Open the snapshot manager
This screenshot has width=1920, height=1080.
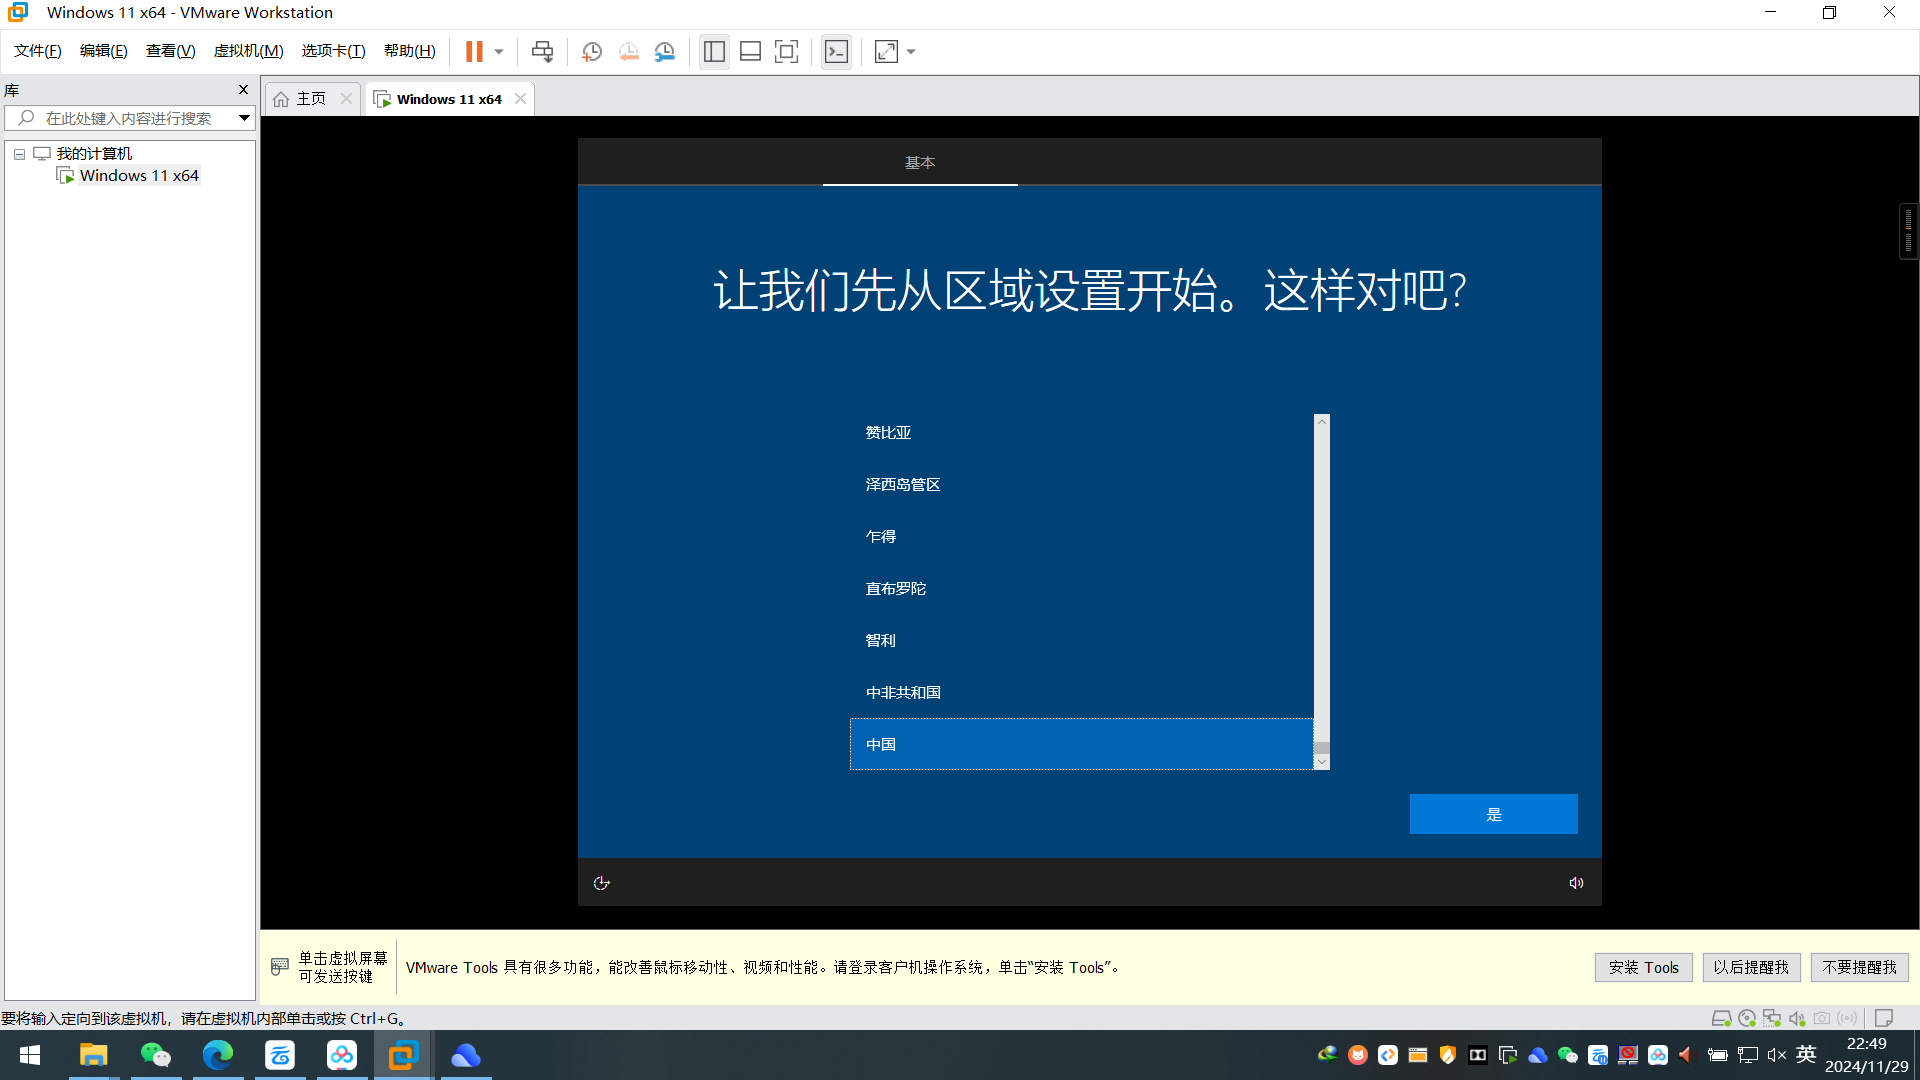(x=665, y=51)
